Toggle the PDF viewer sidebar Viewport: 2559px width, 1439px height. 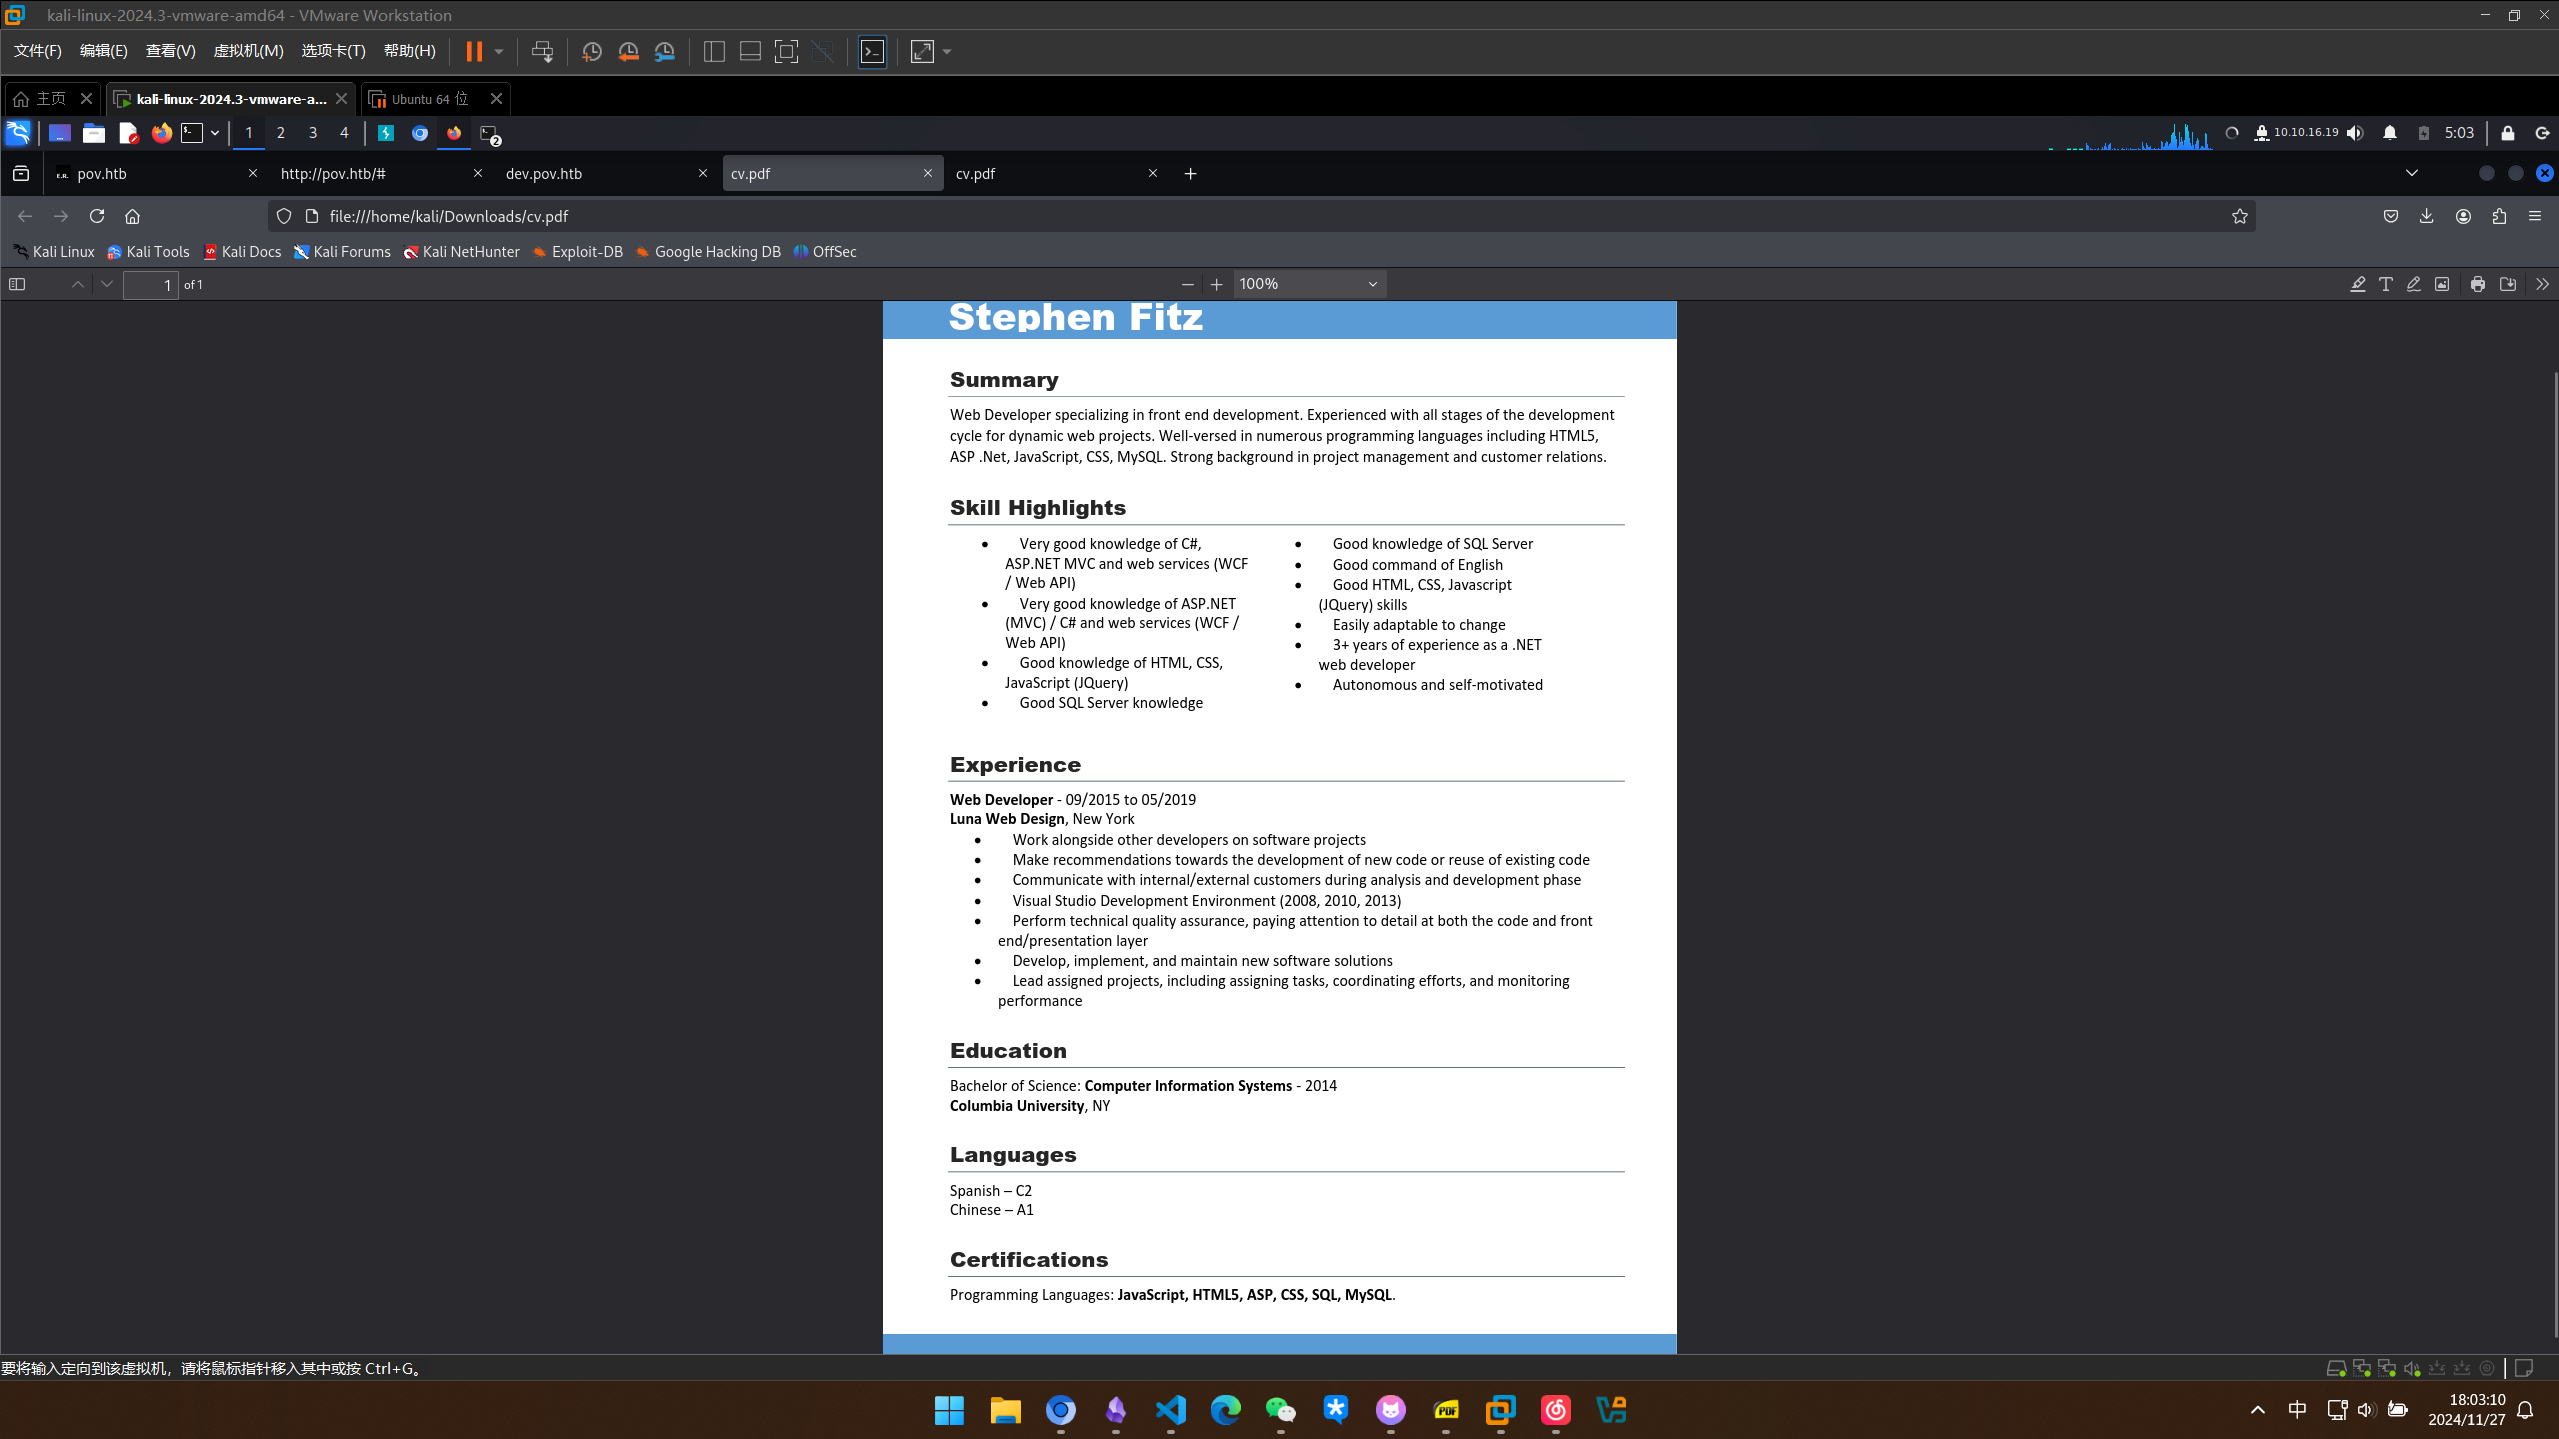(17, 285)
